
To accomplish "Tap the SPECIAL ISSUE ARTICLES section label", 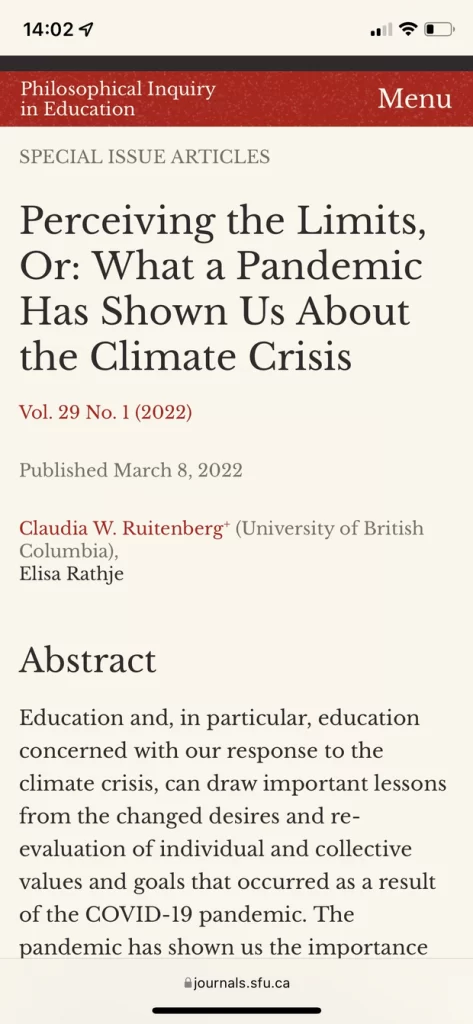I will pyautogui.click(x=144, y=157).
